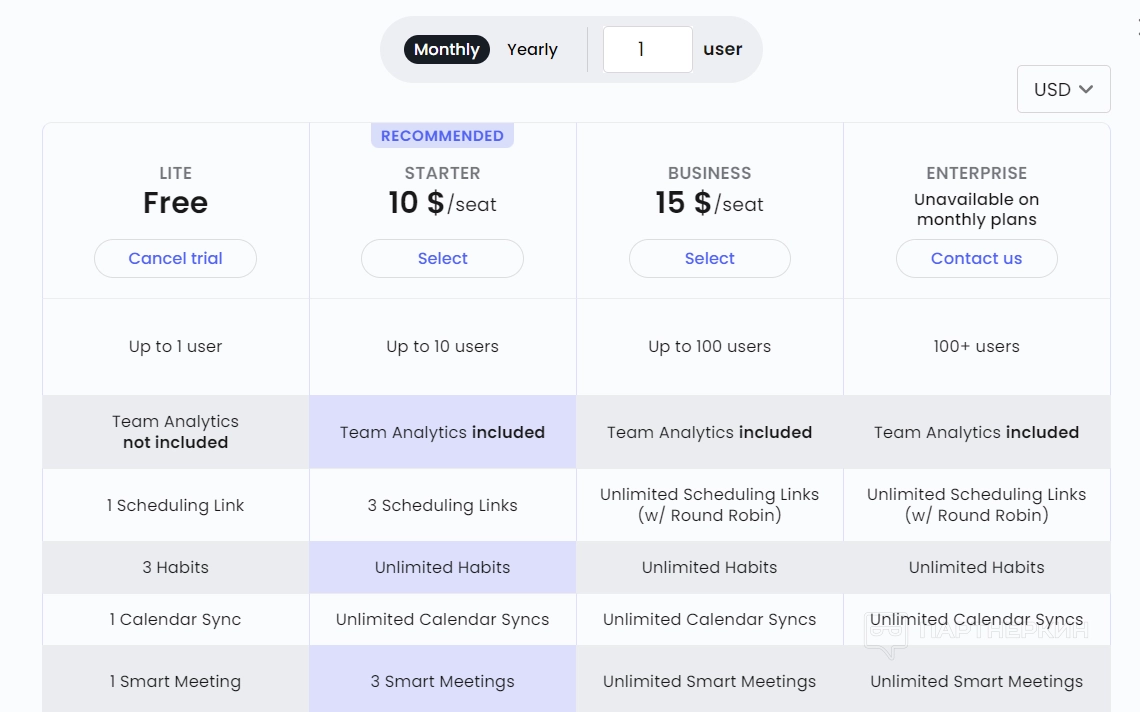Open the USD currency dropdown
Viewport: 1140px width, 712px height.
tap(1063, 89)
